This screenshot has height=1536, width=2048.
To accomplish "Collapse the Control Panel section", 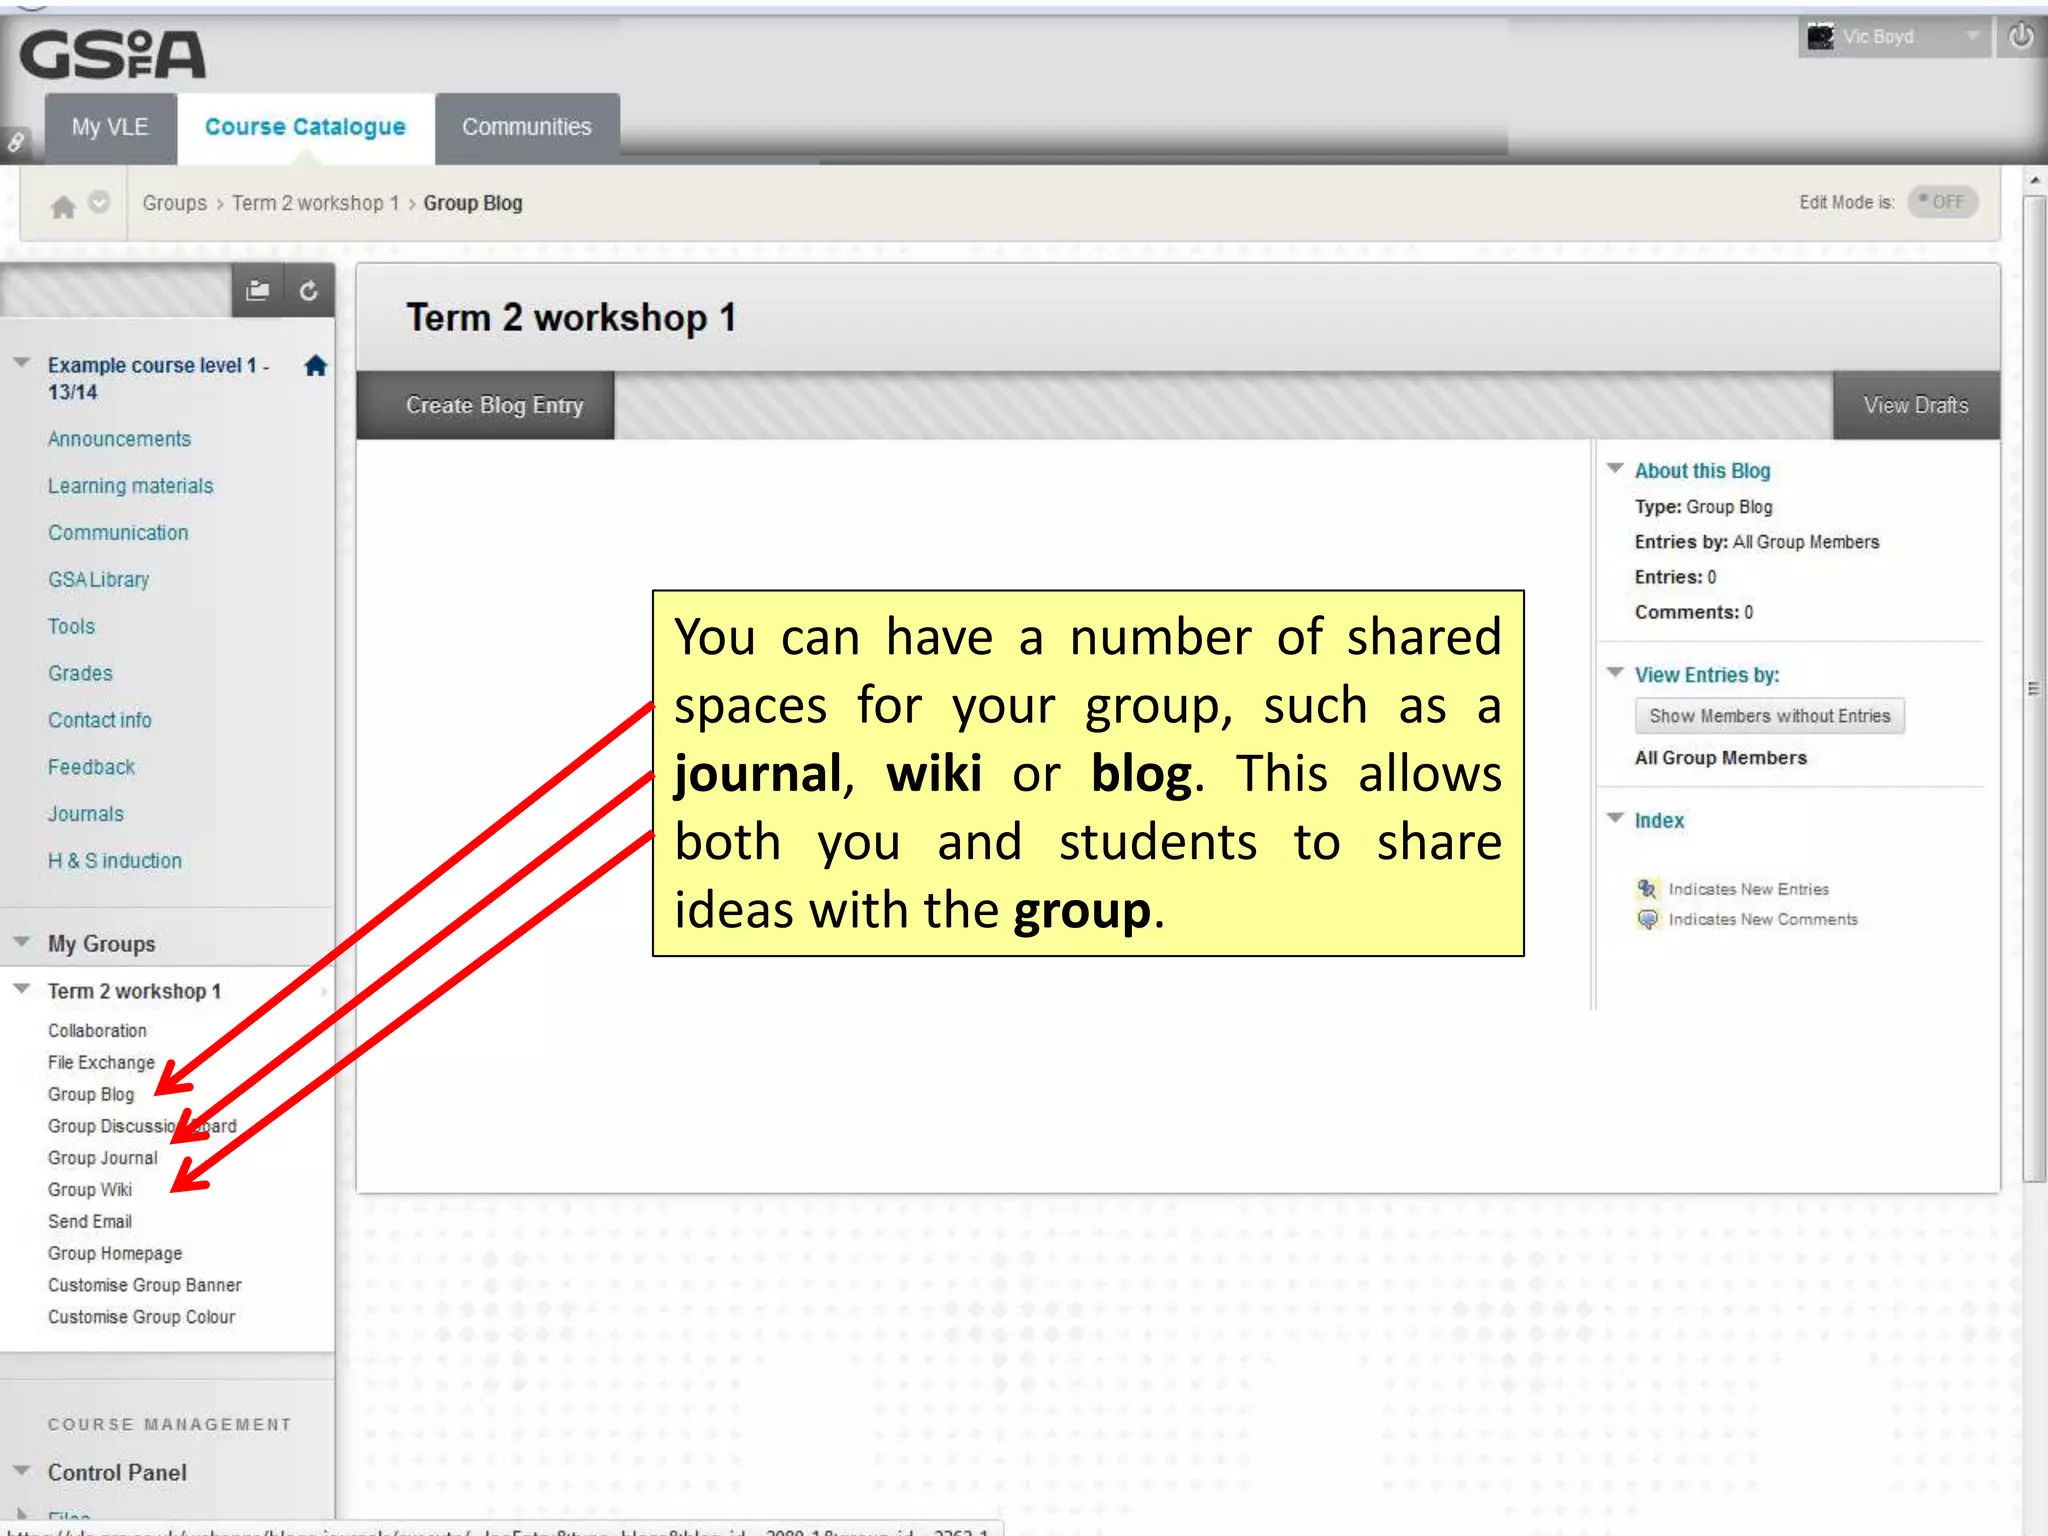I will pos(22,1470).
